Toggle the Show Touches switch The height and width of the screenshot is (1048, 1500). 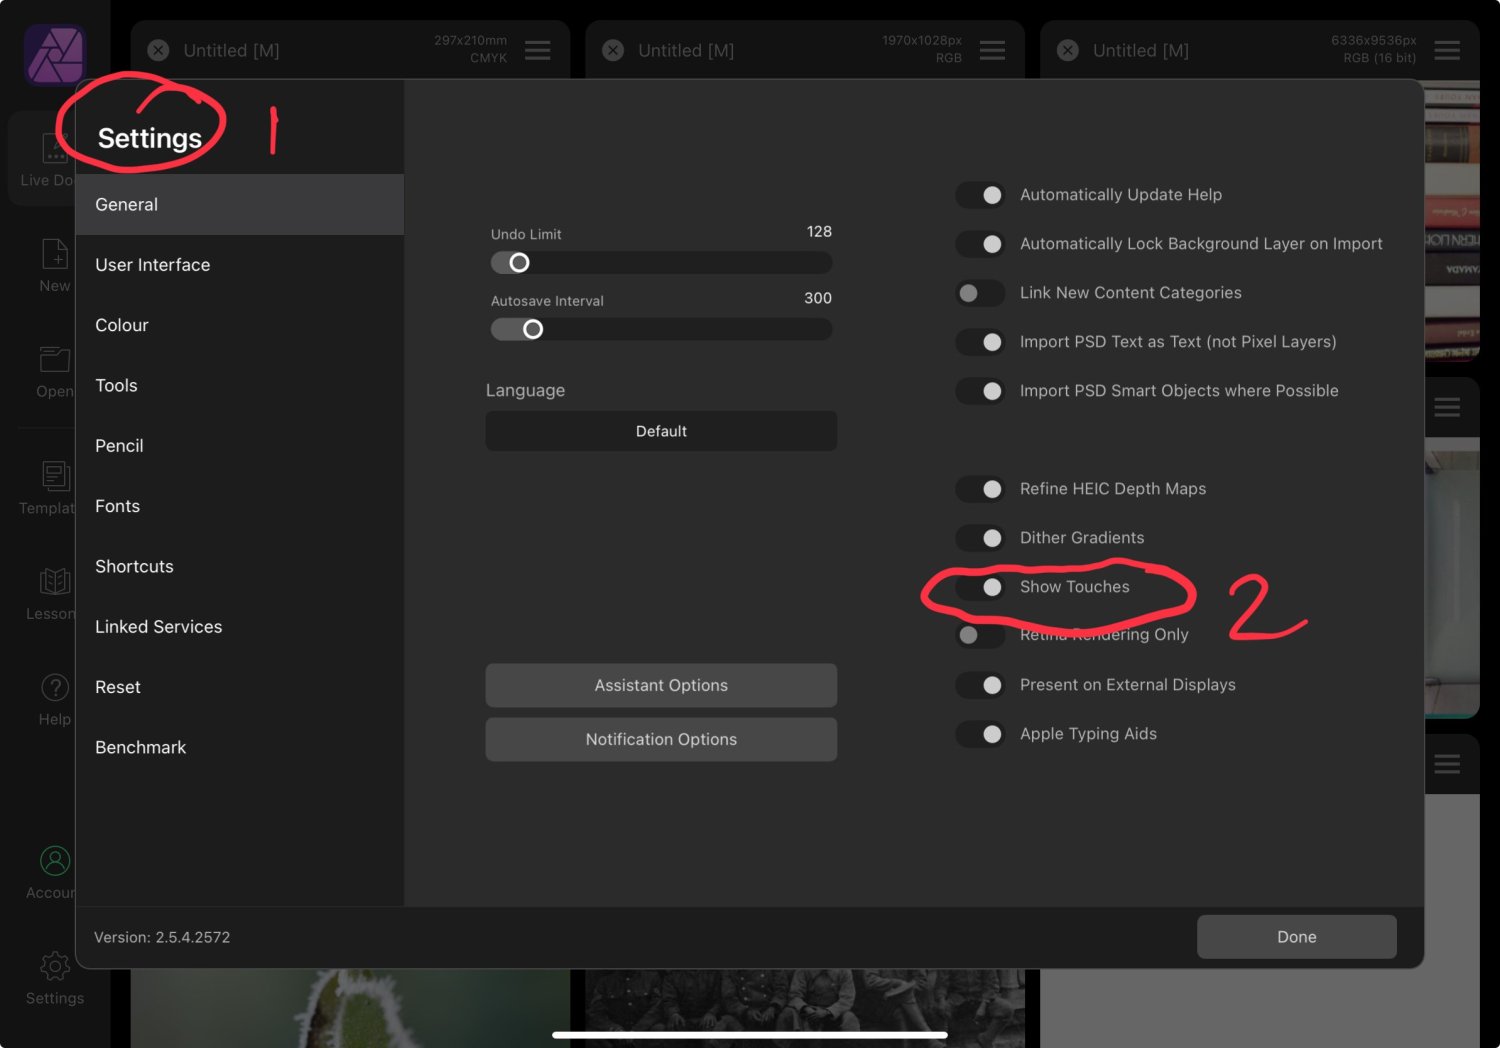click(980, 587)
